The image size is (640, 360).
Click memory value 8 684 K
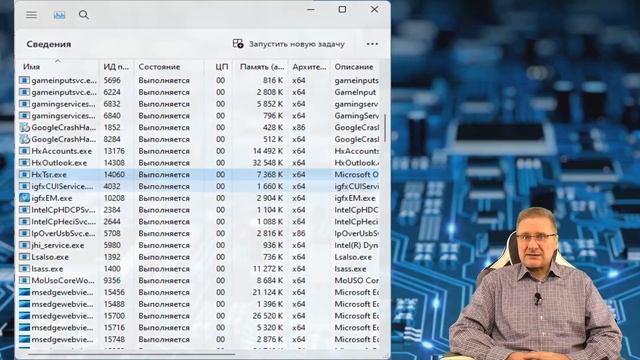coord(270,281)
